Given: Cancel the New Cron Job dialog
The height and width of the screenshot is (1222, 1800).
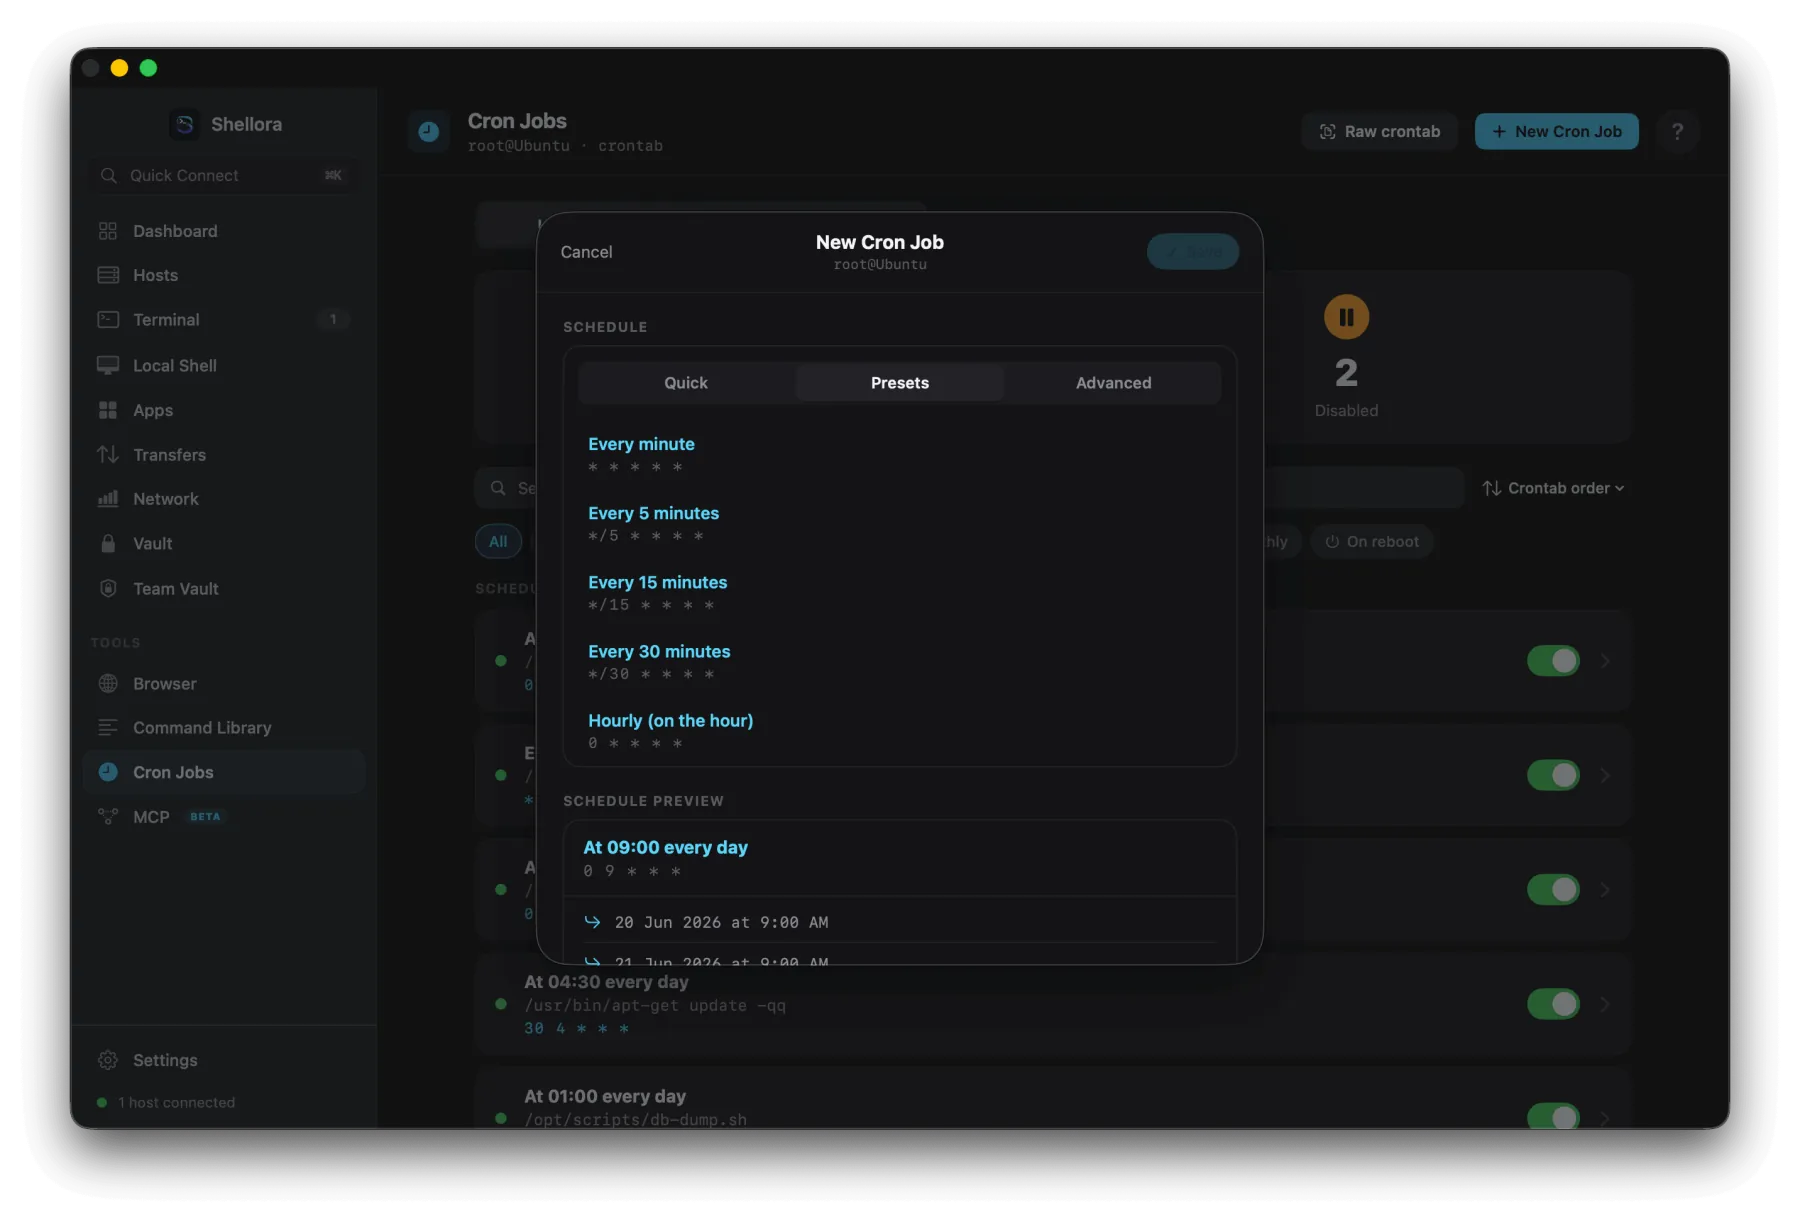Looking at the screenshot, I should tap(586, 252).
